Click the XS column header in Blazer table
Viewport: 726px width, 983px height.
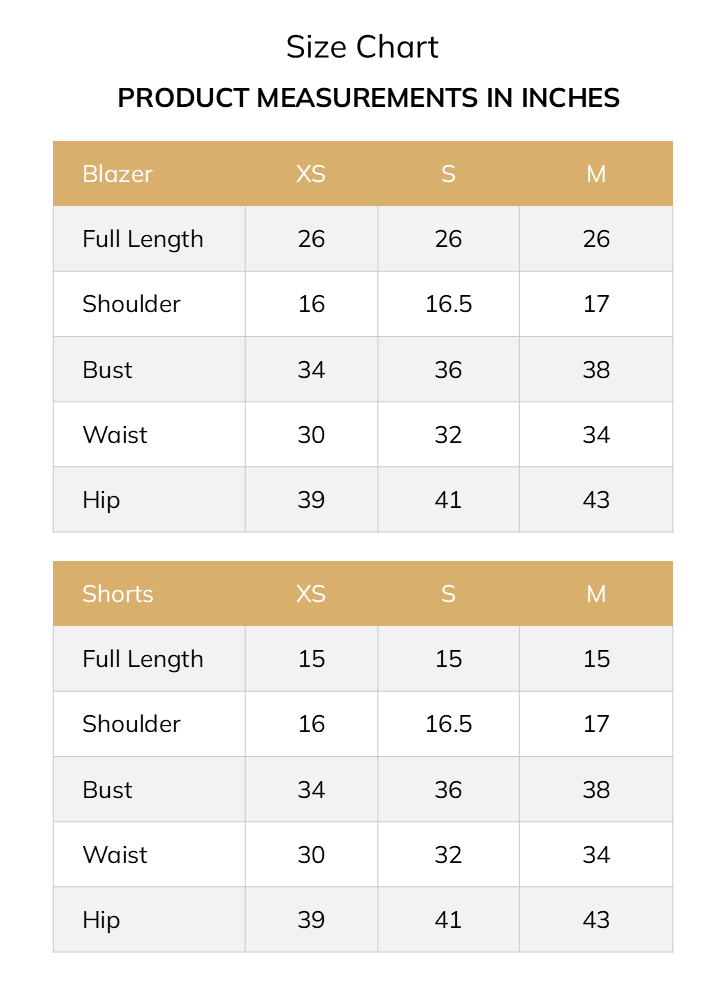coord(311,174)
